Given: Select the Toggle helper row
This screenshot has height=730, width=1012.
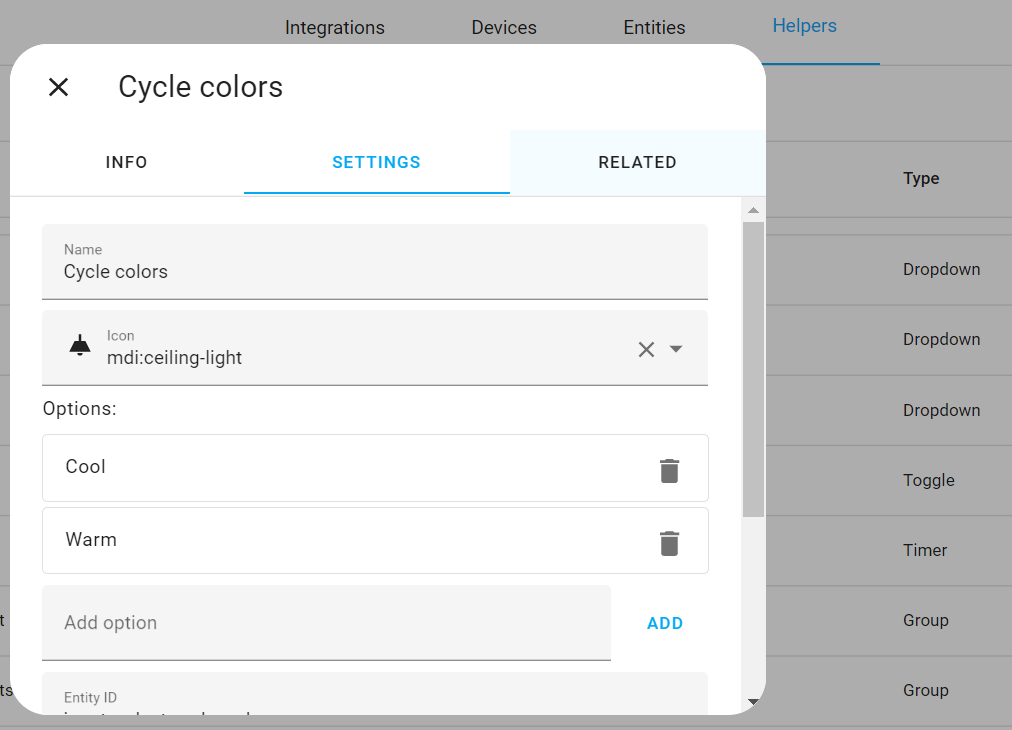Looking at the screenshot, I should pos(928,480).
